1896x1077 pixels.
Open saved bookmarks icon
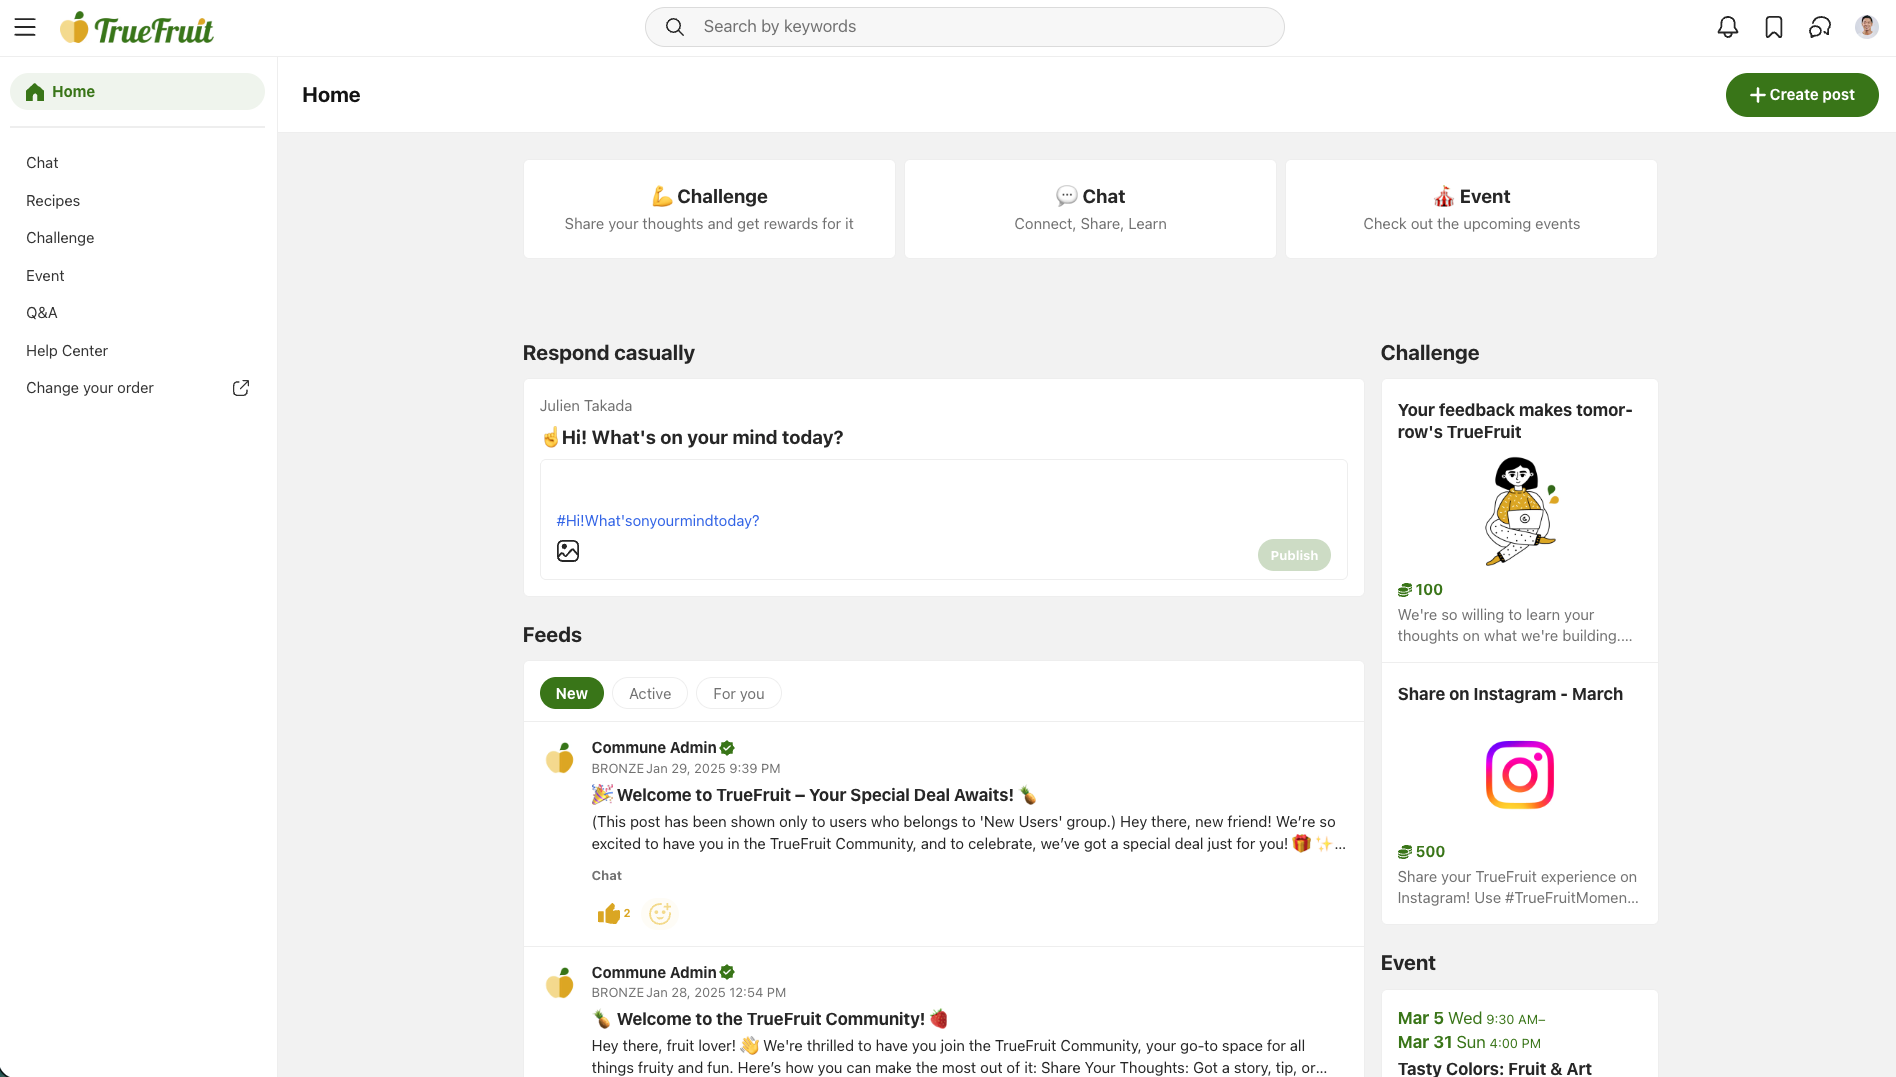pos(1773,27)
